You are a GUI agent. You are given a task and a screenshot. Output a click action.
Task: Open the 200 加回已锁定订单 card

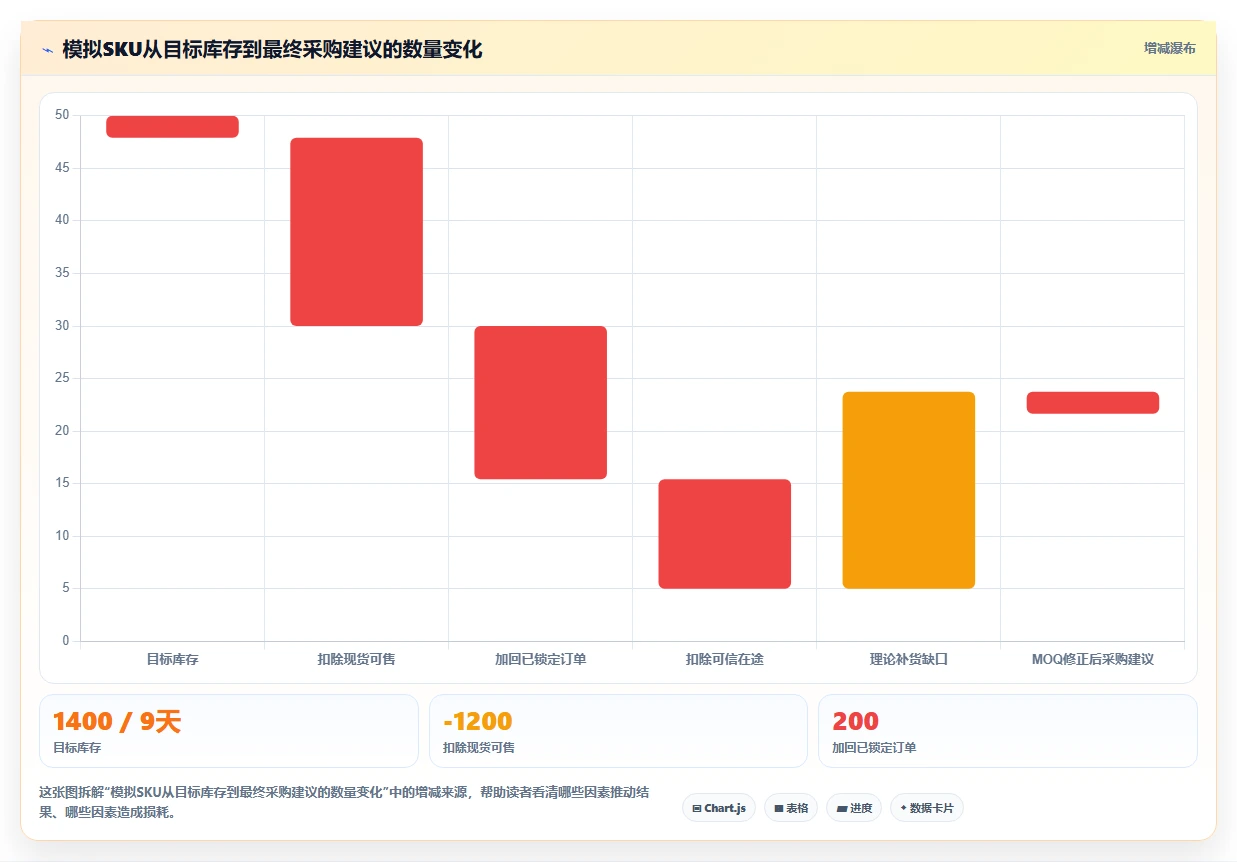[x=1007, y=731]
